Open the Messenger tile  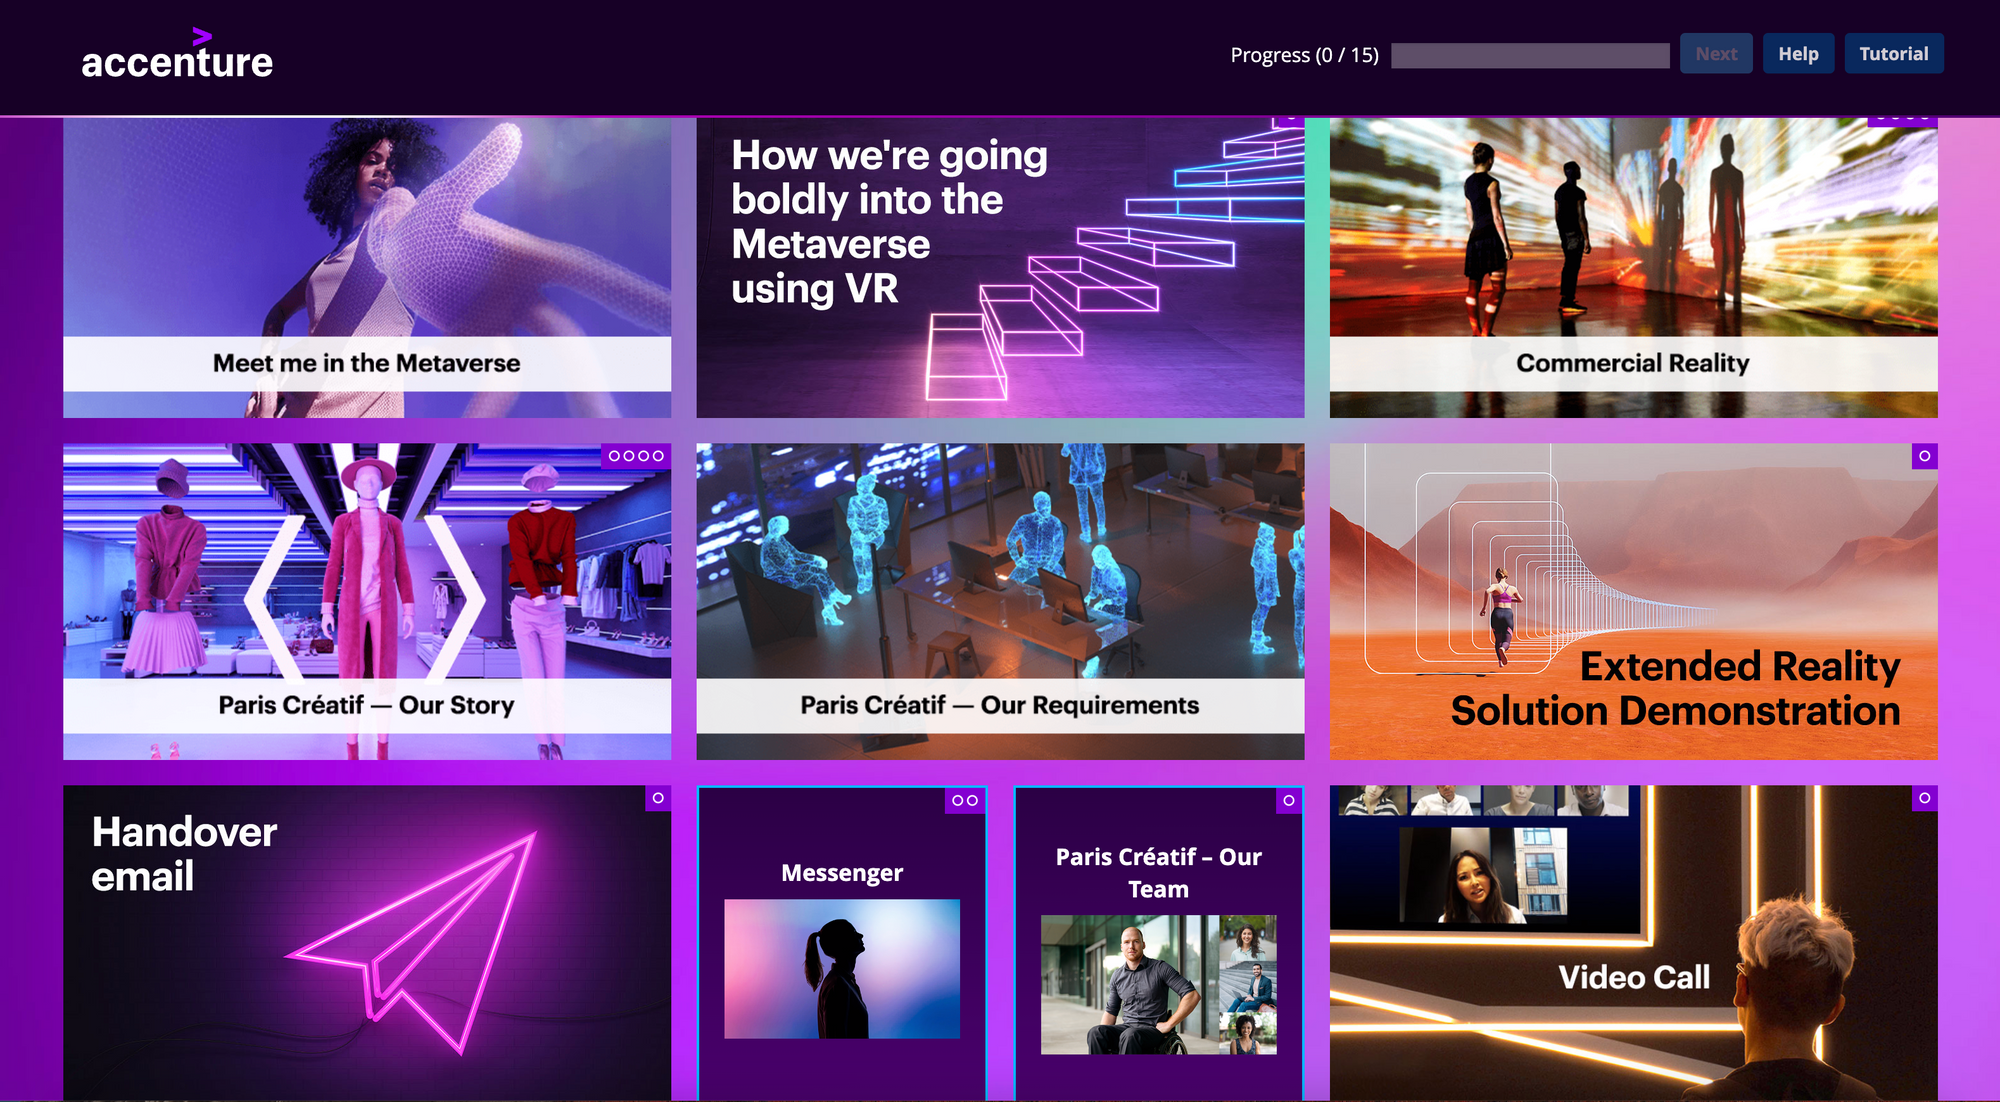pyautogui.click(x=842, y=944)
